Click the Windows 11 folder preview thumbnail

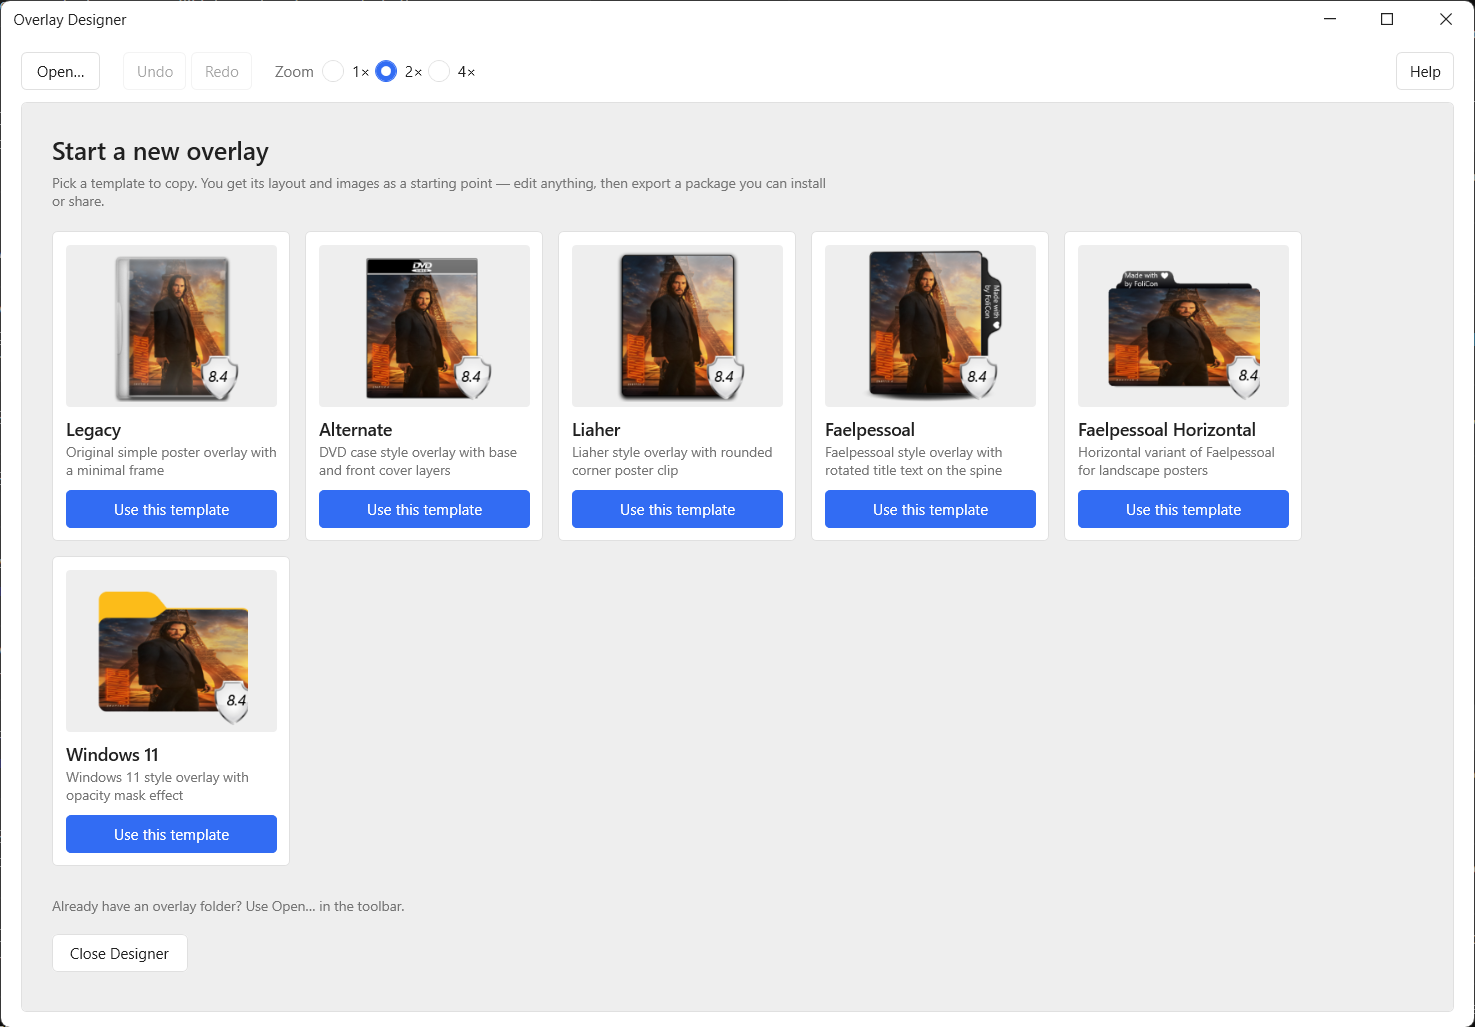click(171, 651)
